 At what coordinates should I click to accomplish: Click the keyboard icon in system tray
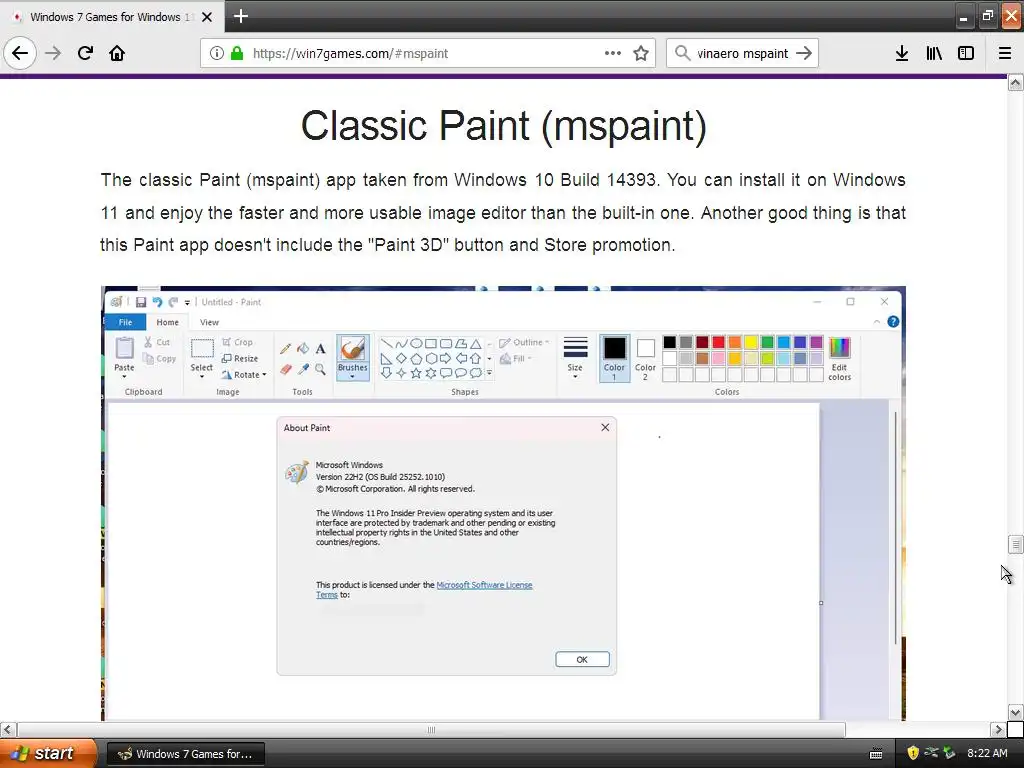tap(876, 754)
